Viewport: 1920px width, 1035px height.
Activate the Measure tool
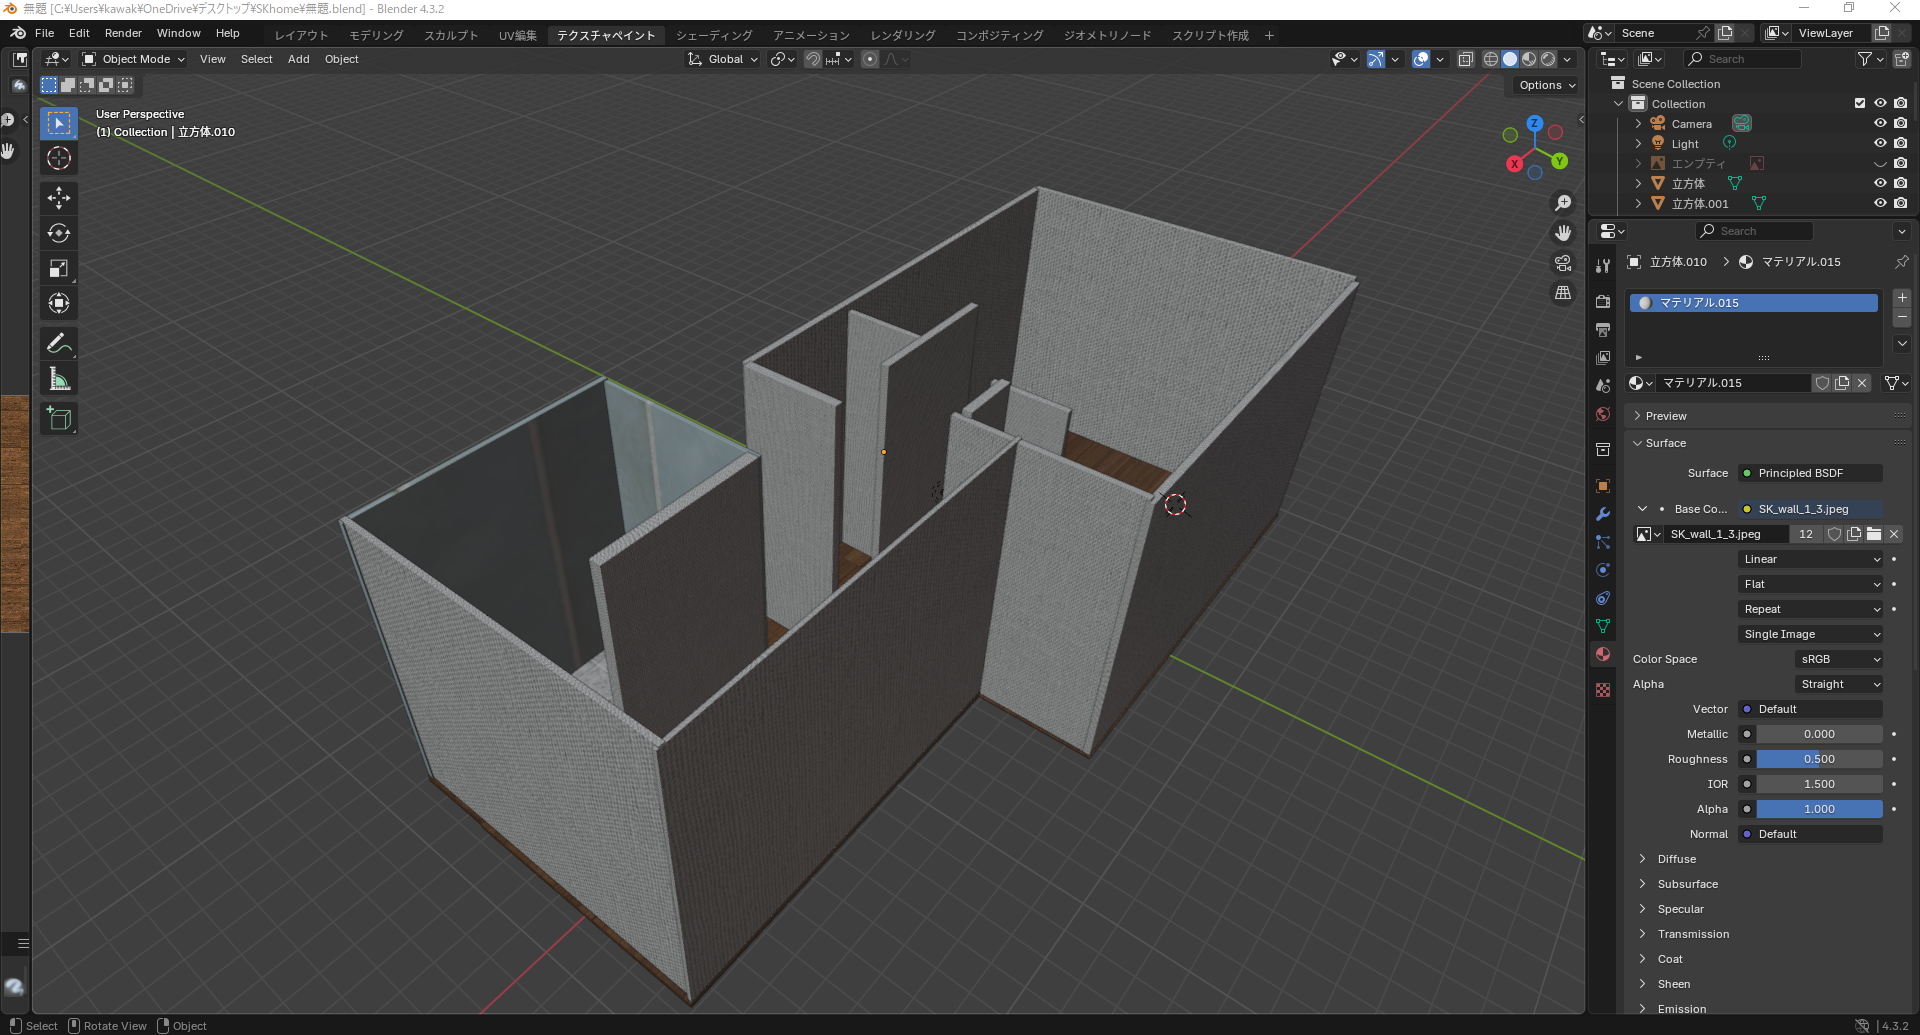pos(59,378)
